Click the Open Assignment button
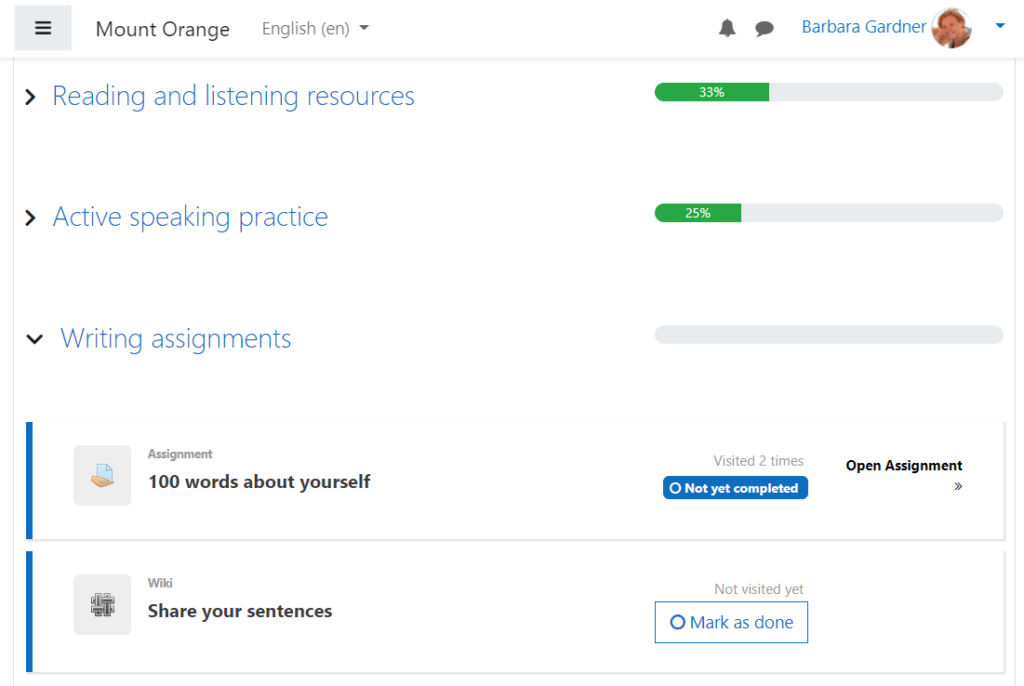 pos(904,465)
